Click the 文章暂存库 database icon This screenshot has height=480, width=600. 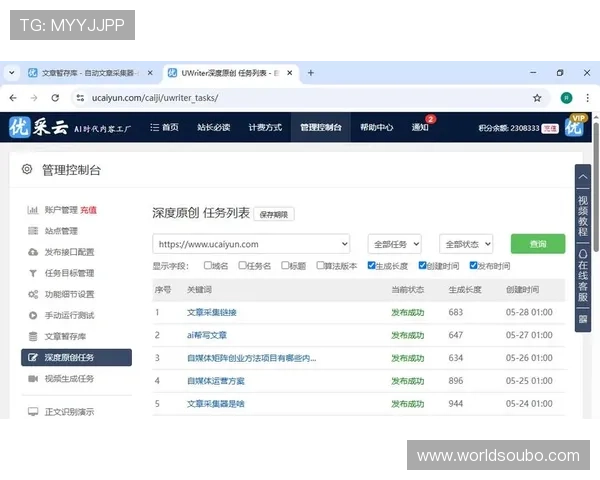[x=33, y=336]
